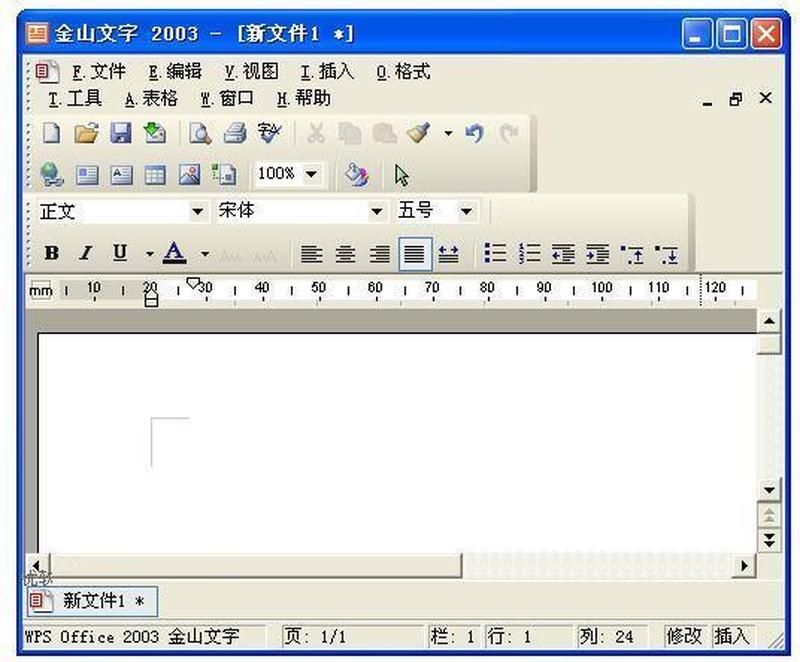Expand the 正文 style dropdown
Screen dimensions: 800x662
click(x=197, y=211)
